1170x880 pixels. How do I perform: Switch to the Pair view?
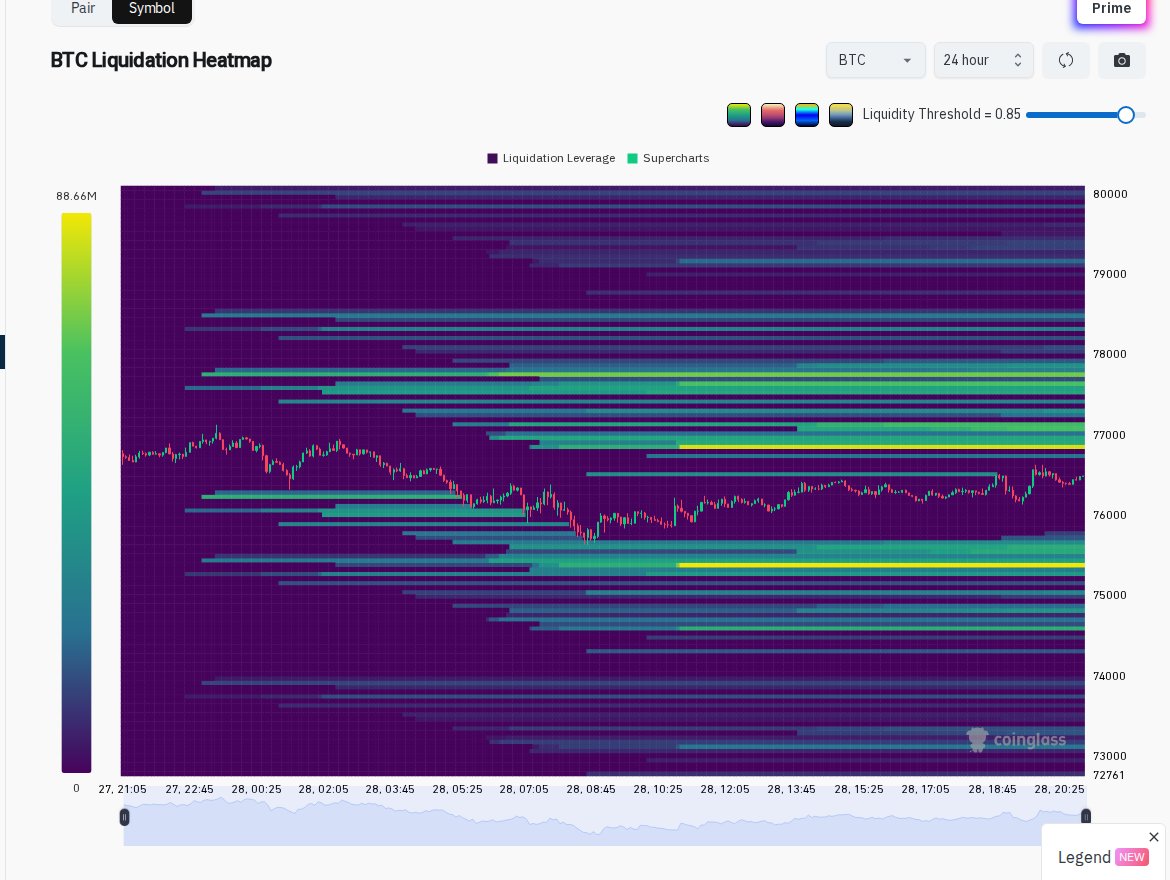tap(83, 8)
